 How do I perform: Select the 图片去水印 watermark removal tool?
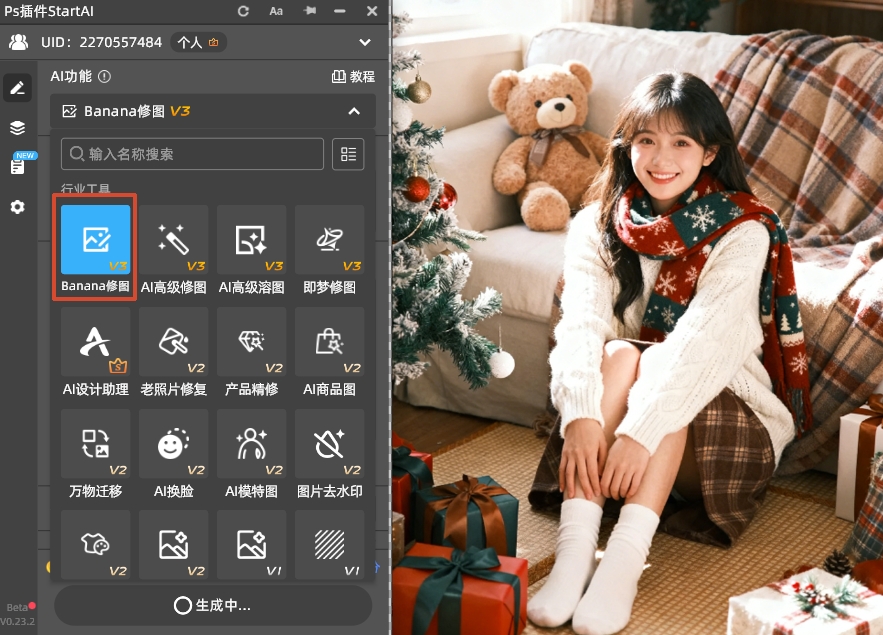click(329, 444)
